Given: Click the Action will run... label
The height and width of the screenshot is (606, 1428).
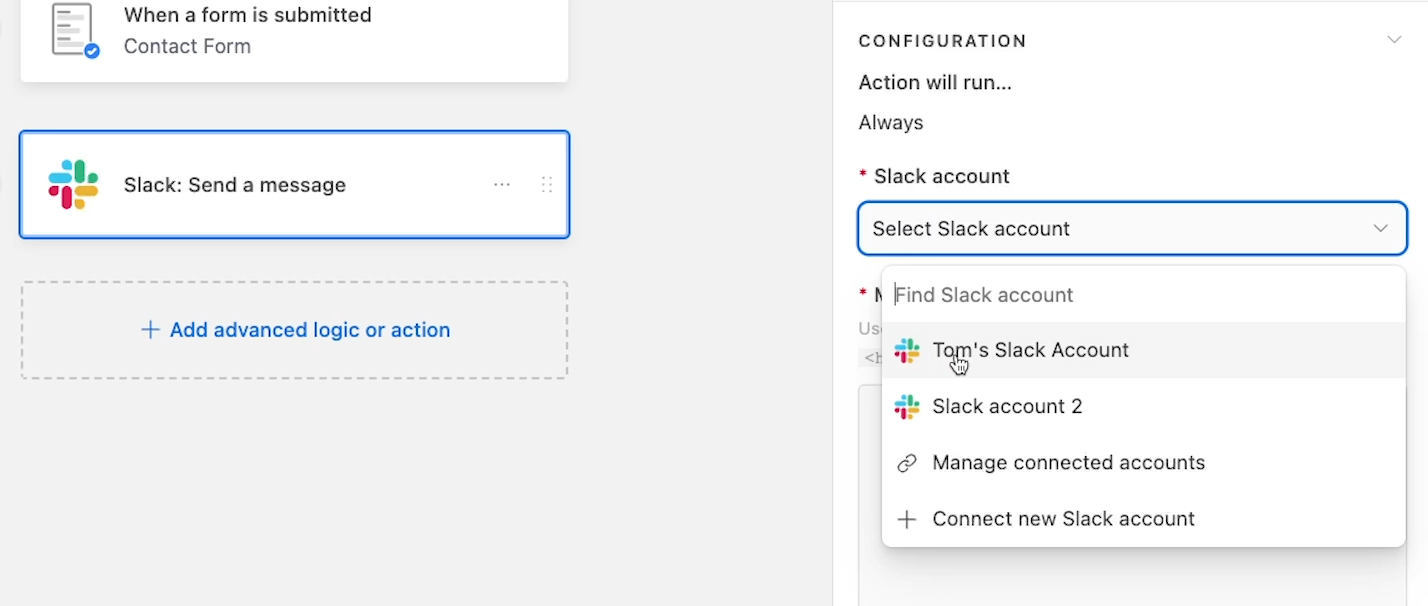Looking at the screenshot, I should (935, 83).
